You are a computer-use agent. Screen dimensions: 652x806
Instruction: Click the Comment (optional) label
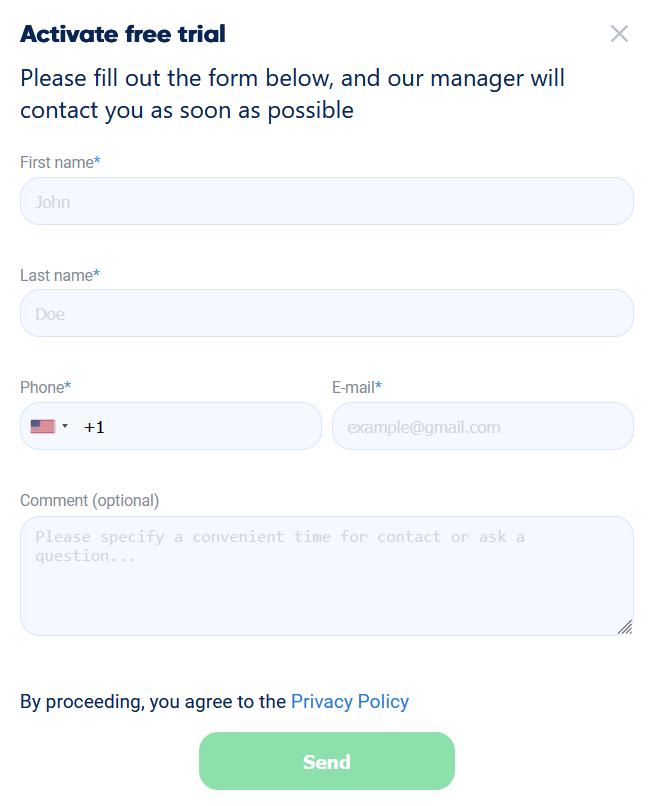pyautogui.click(x=89, y=501)
